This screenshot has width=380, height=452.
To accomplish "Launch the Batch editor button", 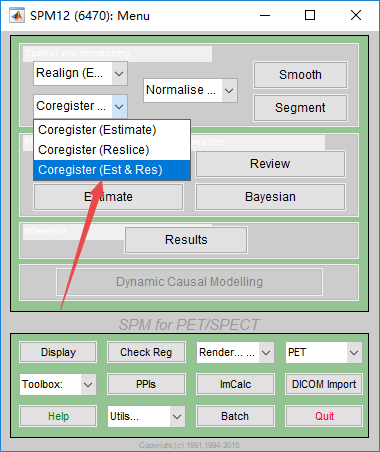I will (x=235, y=416).
